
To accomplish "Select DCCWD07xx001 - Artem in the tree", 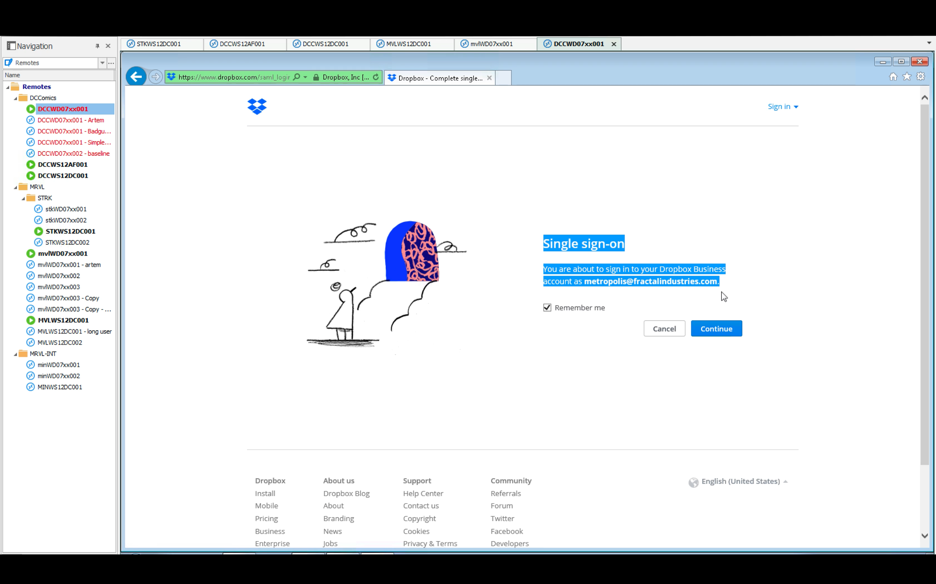I will tap(70, 120).
